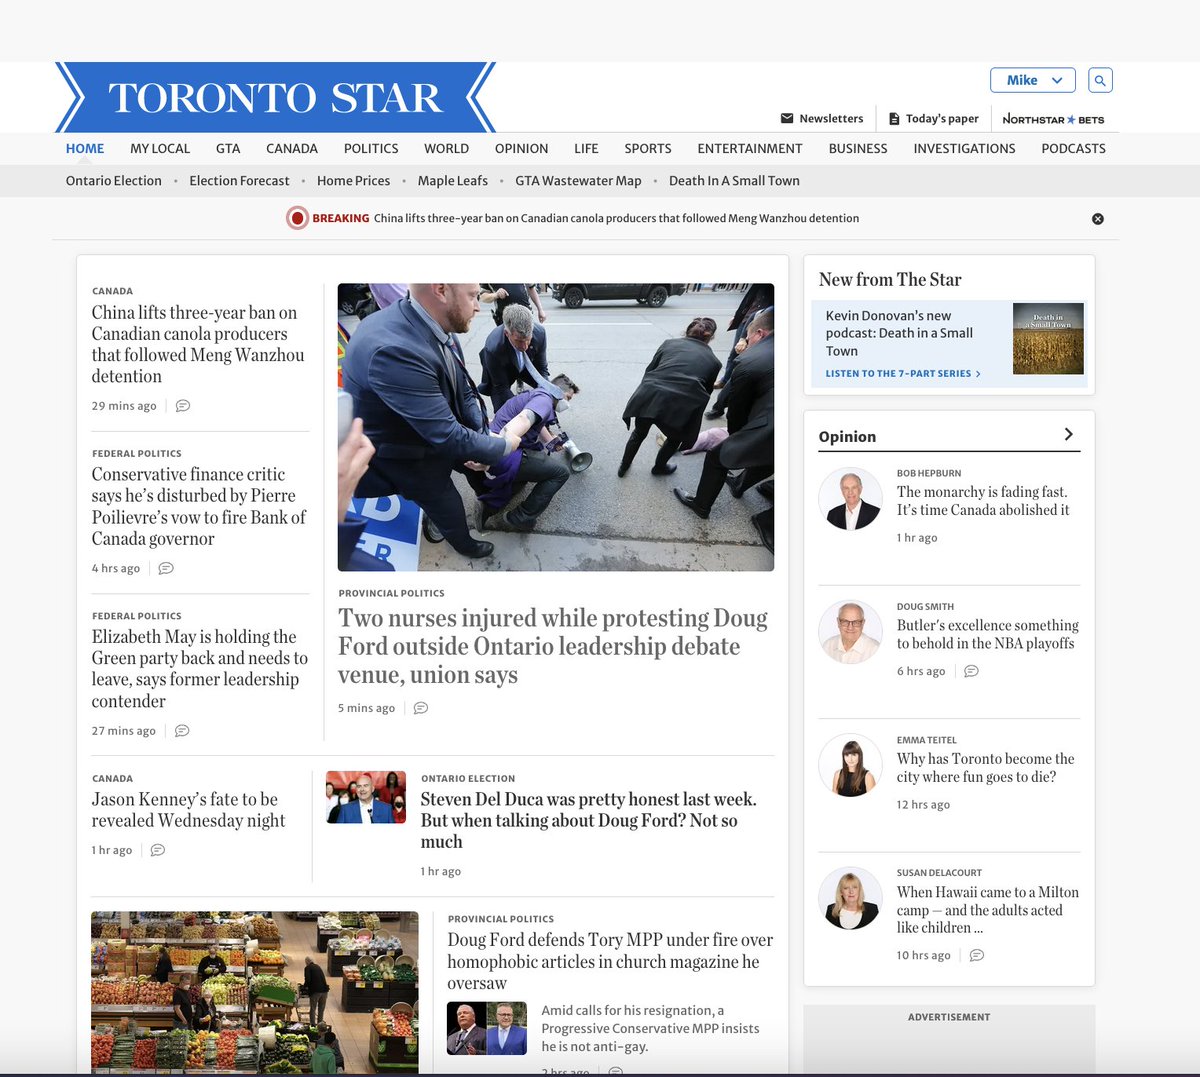Click Death In A Small Town topic link

(734, 181)
